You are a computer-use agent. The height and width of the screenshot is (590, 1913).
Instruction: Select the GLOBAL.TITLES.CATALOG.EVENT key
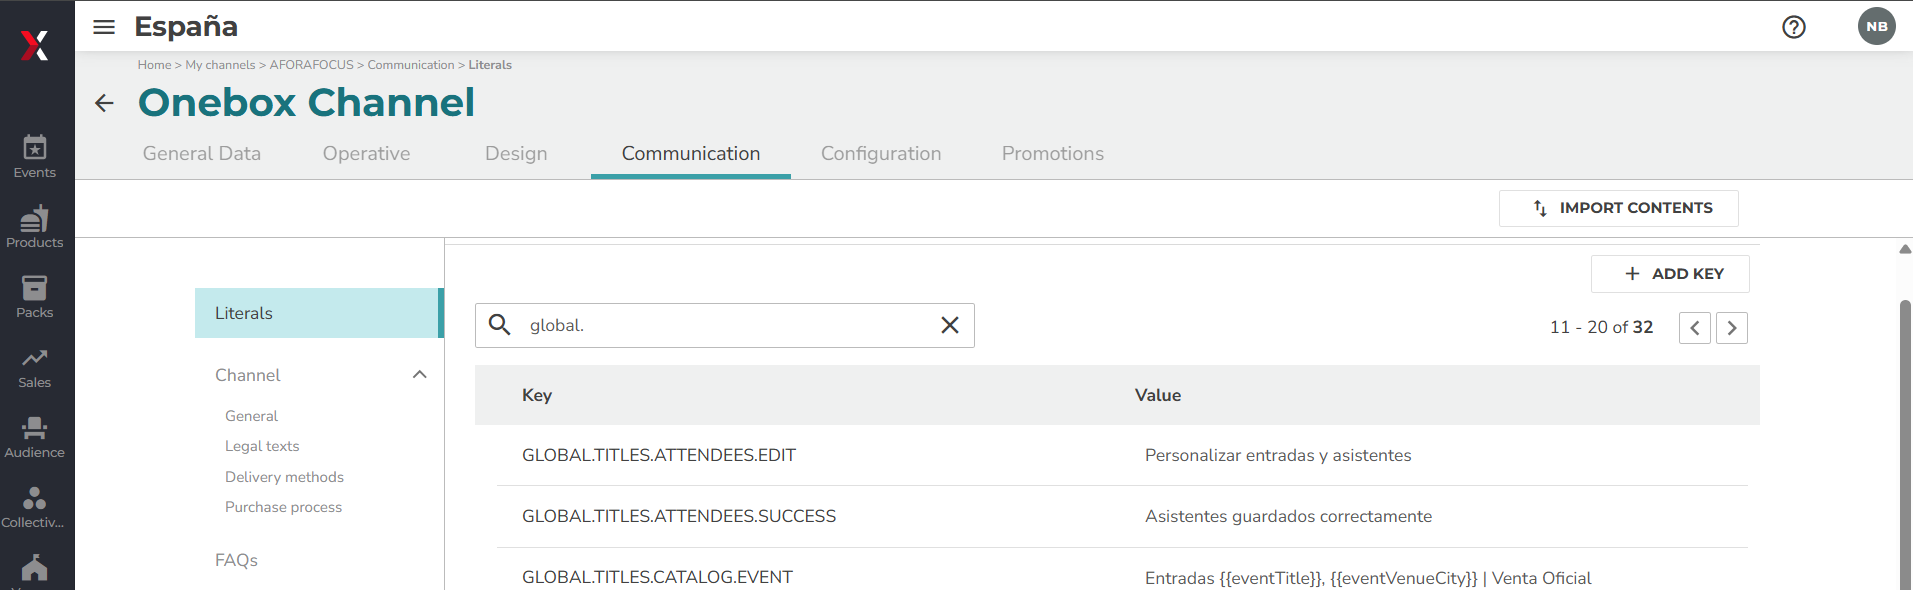[657, 577]
